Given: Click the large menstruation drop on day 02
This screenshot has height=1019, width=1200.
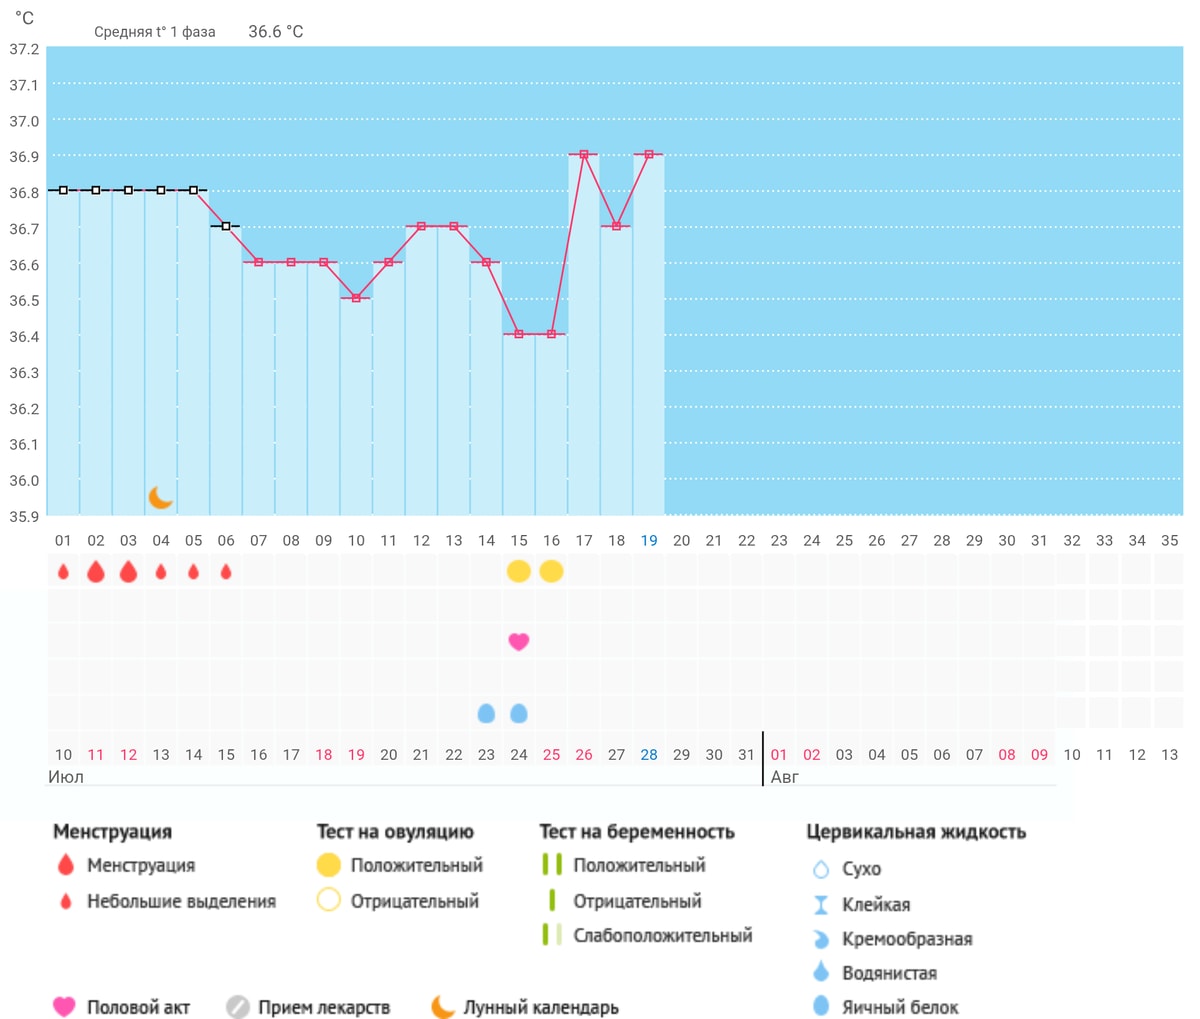Looking at the screenshot, I should point(96,571).
